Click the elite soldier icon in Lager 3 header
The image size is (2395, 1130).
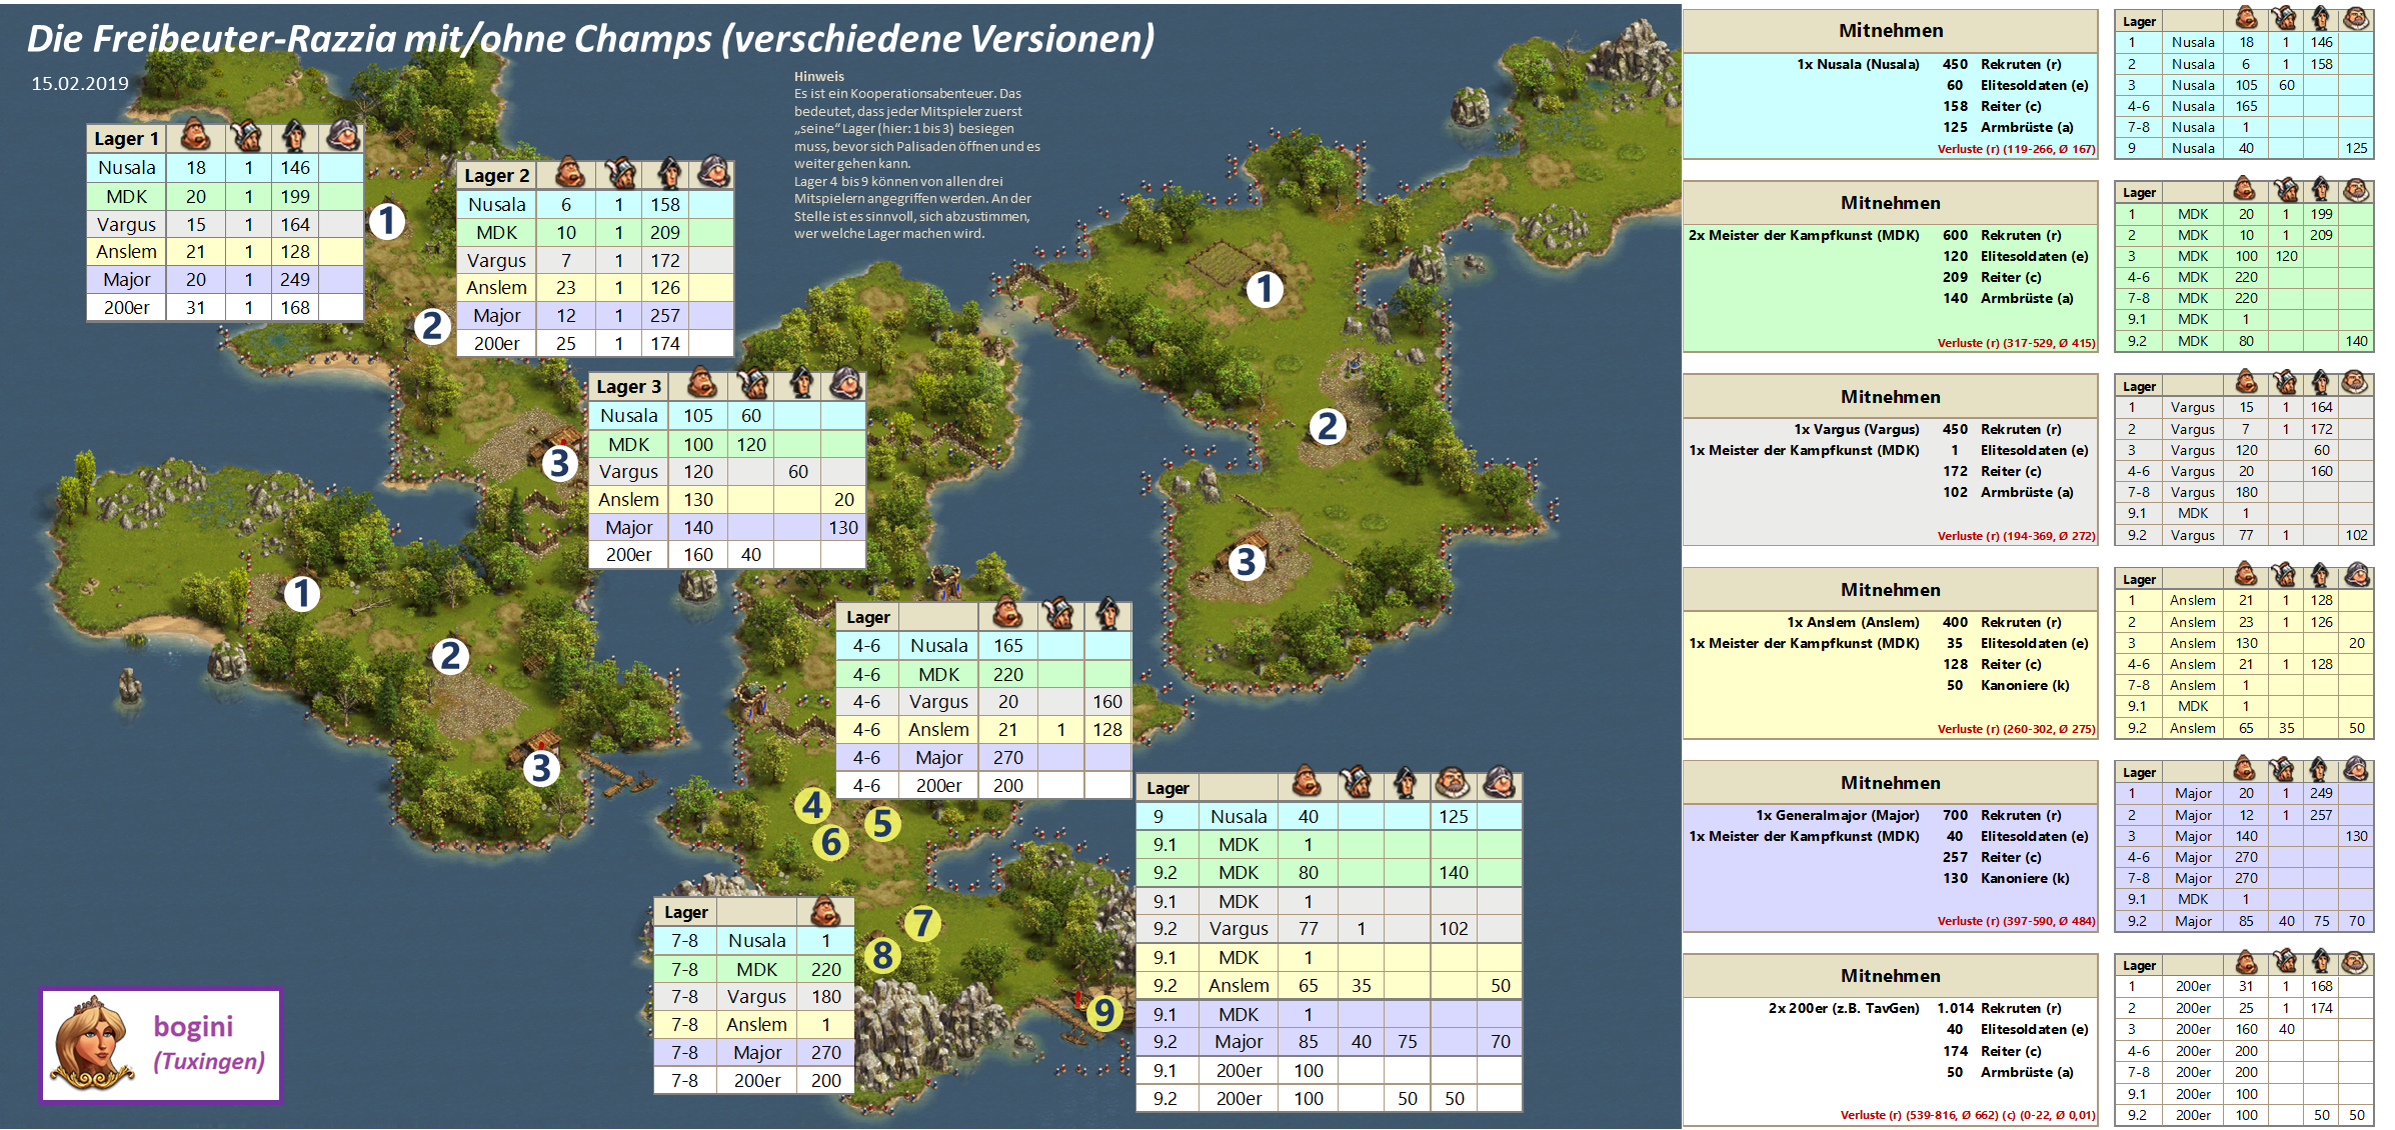point(752,385)
